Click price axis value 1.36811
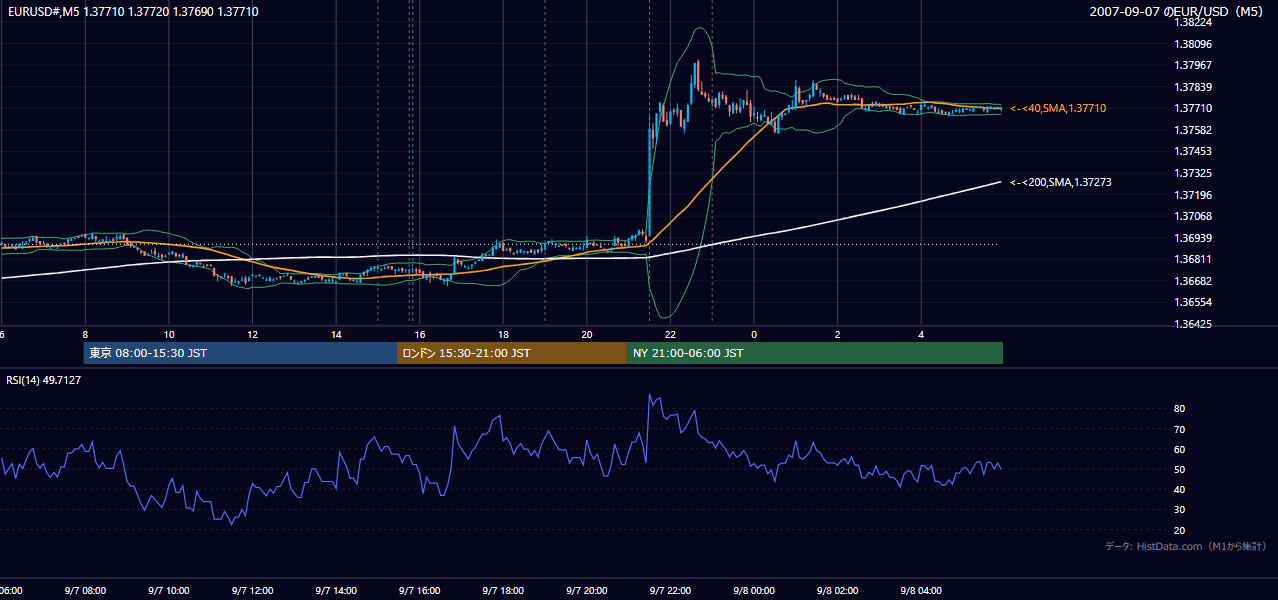Screen dimensions: 1278x600 1193,259
